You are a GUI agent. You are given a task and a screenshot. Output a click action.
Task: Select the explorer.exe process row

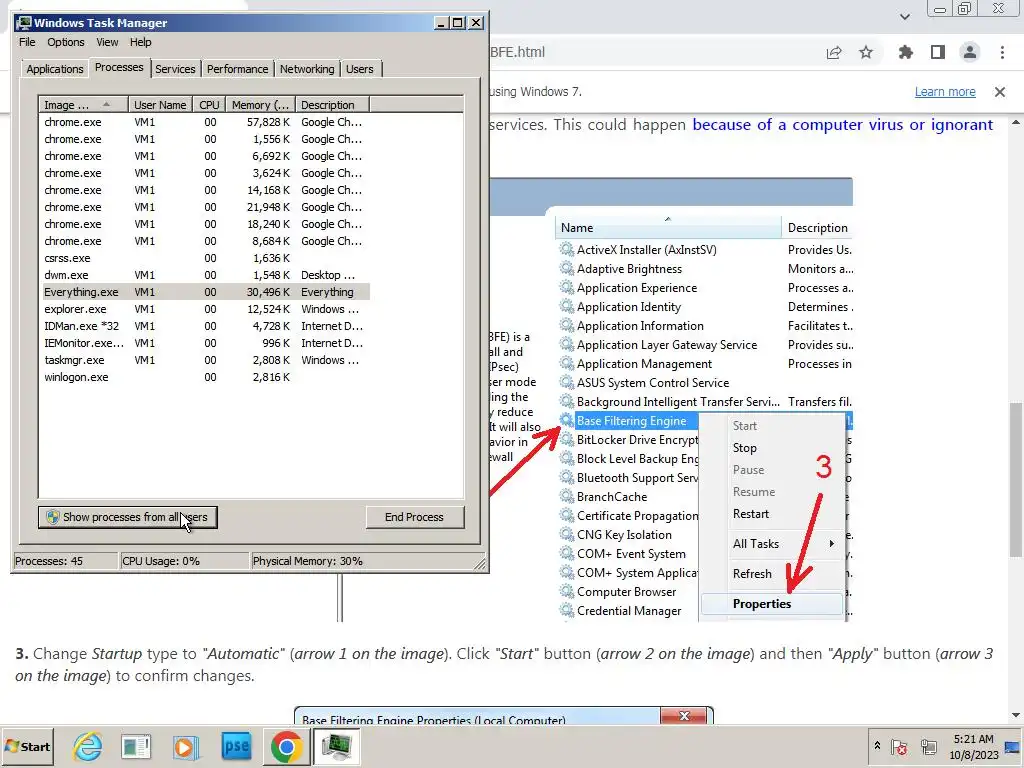click(205, 309)
